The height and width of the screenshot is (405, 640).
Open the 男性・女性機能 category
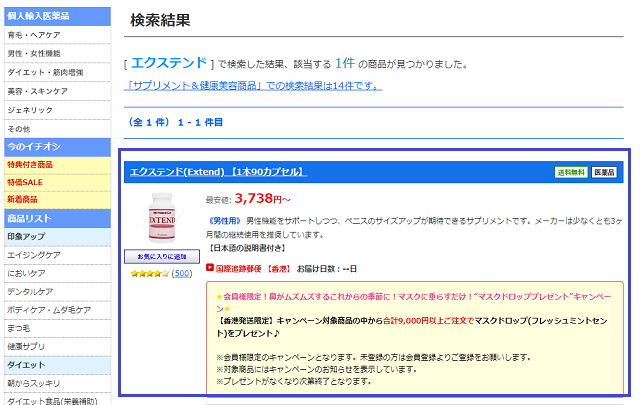[58, 53]
